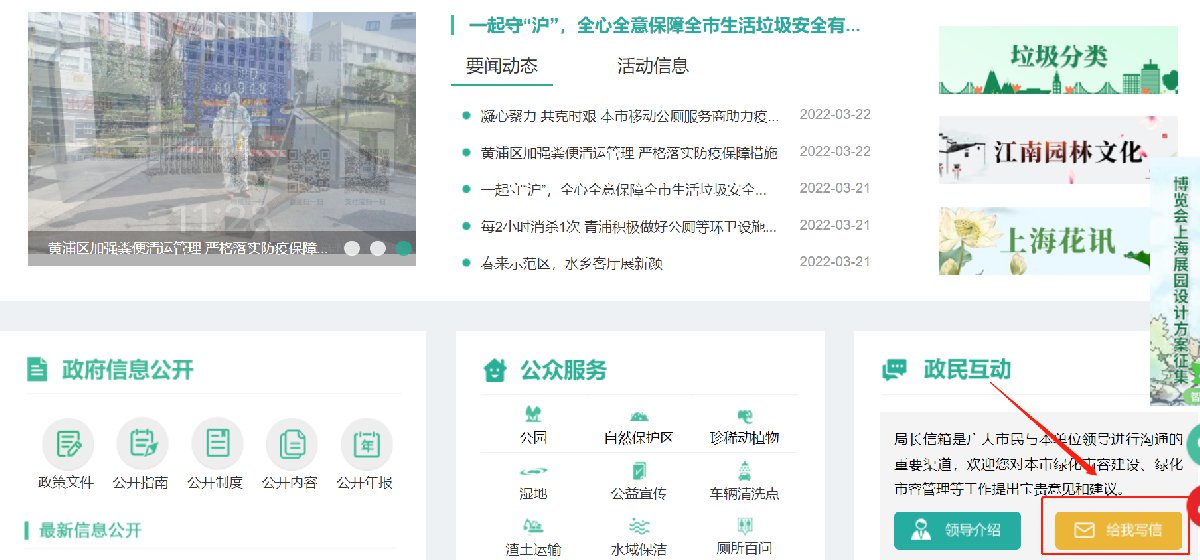Screen dimensions: 1200x560
Task: Click the 车辆清洗点 service icon
Action: click(x=744, y=471)
